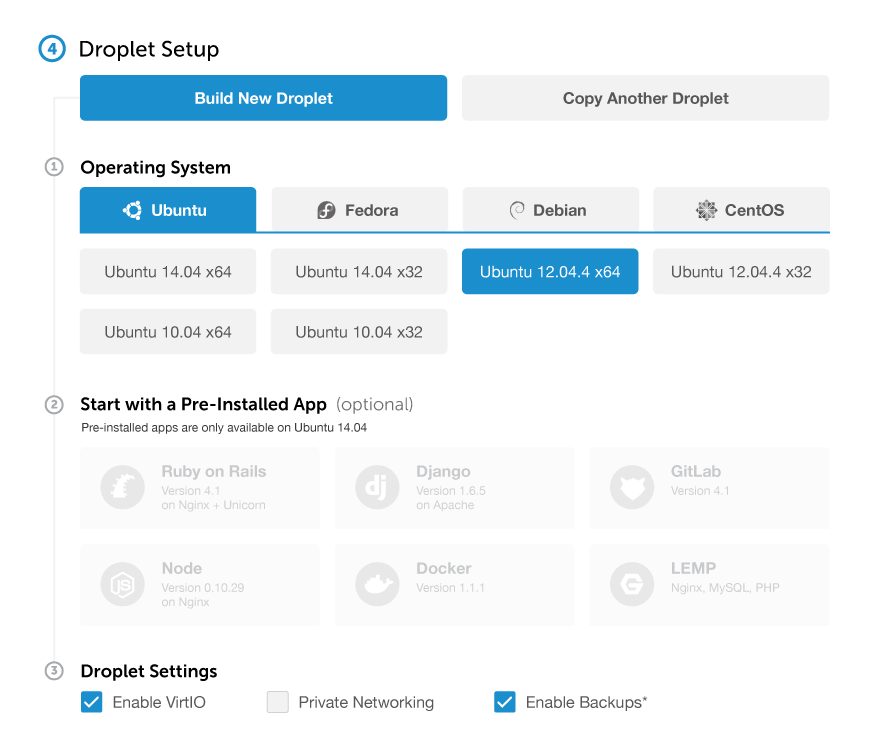Click the Node JS hexagon icon
Image resolution: width=876 pixels, height=752 pixels.
[x=123, y=584]
